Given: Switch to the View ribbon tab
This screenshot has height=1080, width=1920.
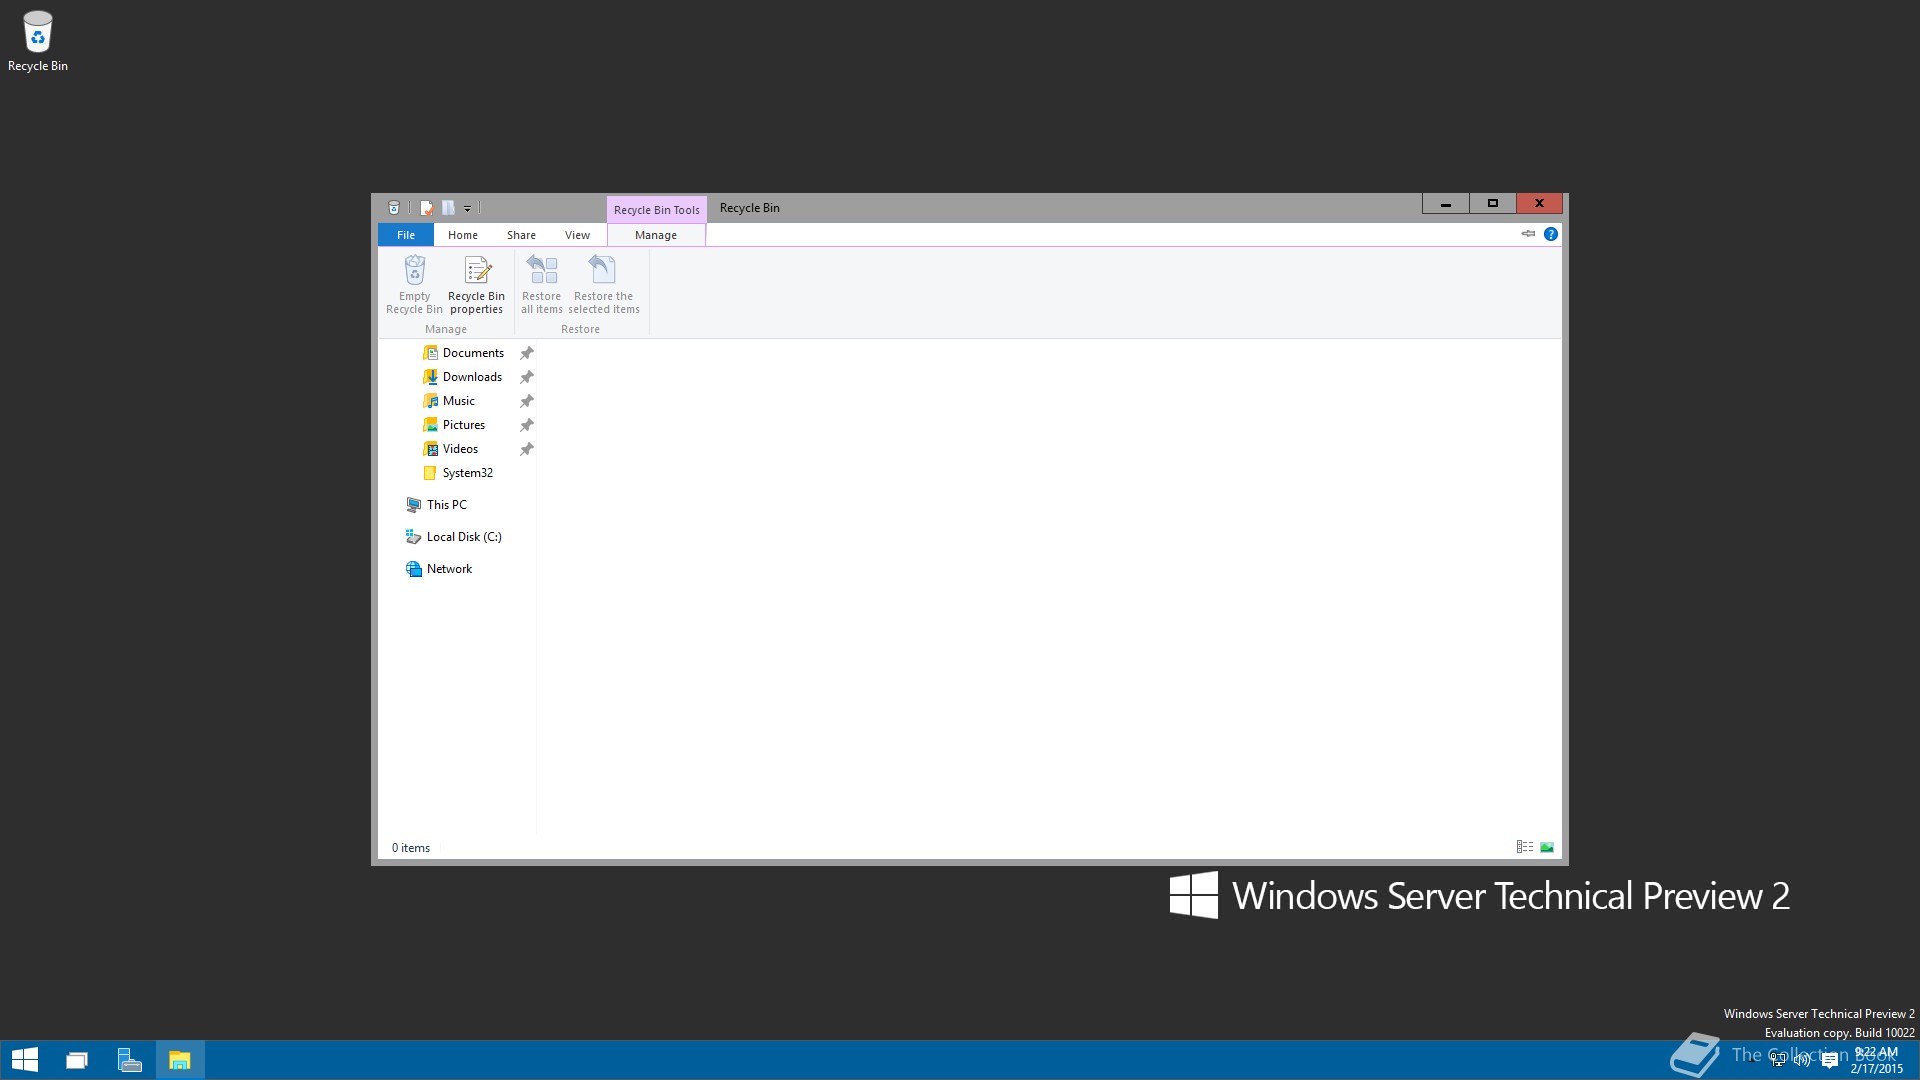Looking at the screenshot, I should coord(577,235).
